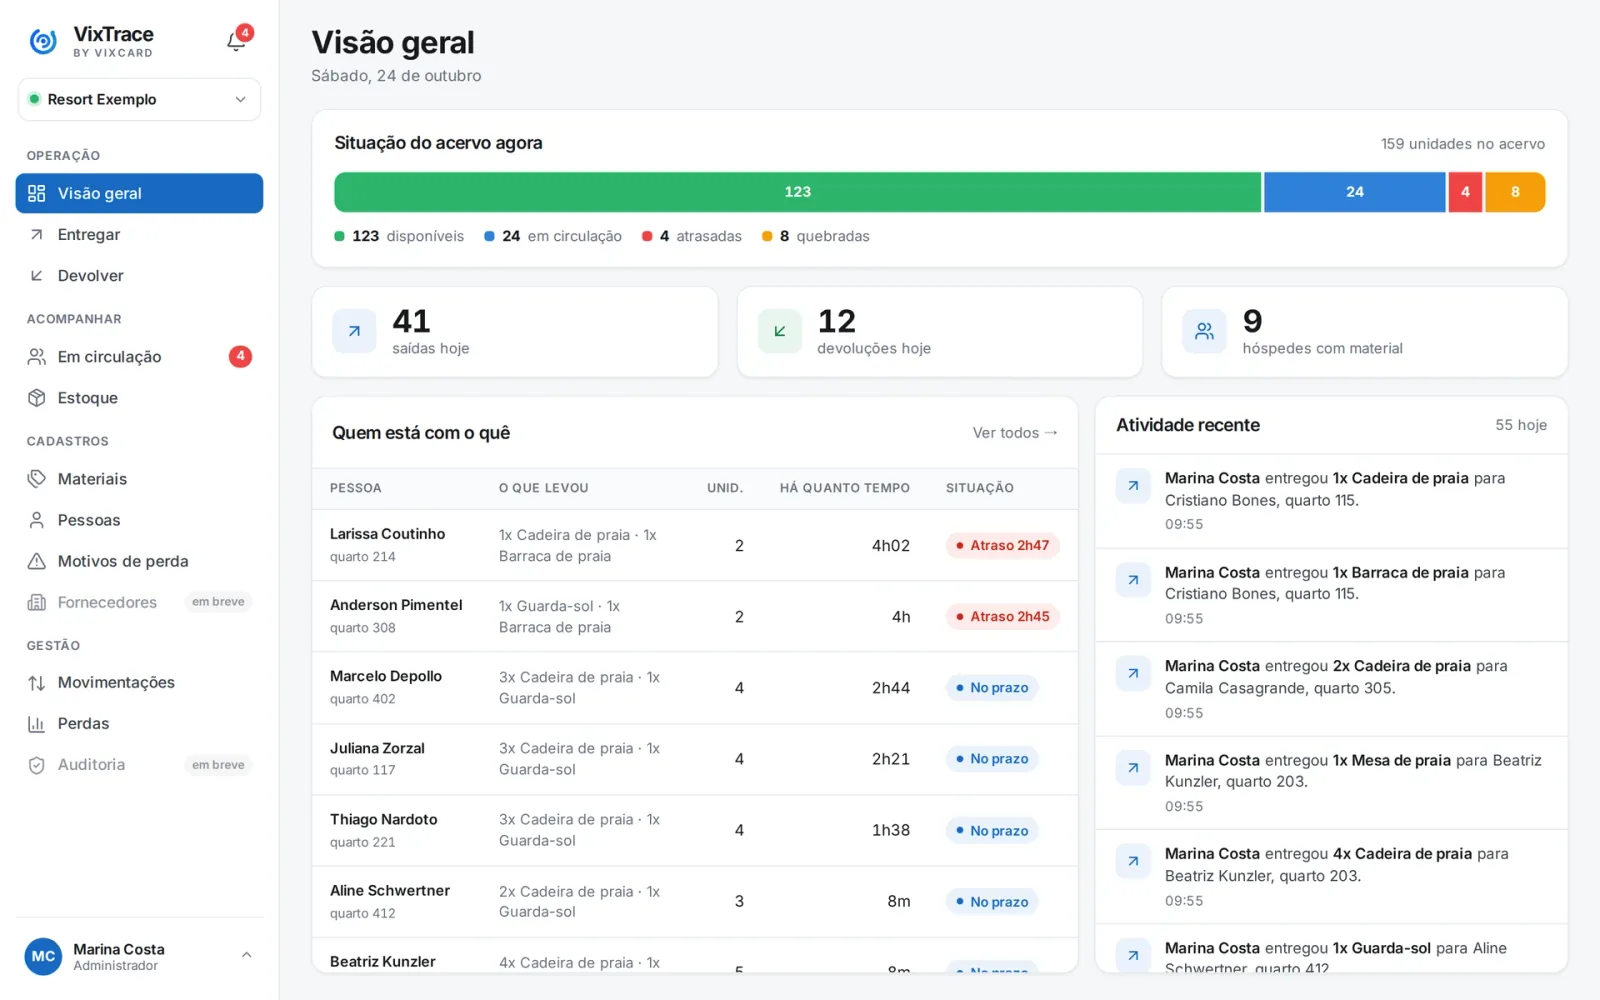Open the Devolver section
This screenshot has height=1000, width=1600.
[139, 275]
